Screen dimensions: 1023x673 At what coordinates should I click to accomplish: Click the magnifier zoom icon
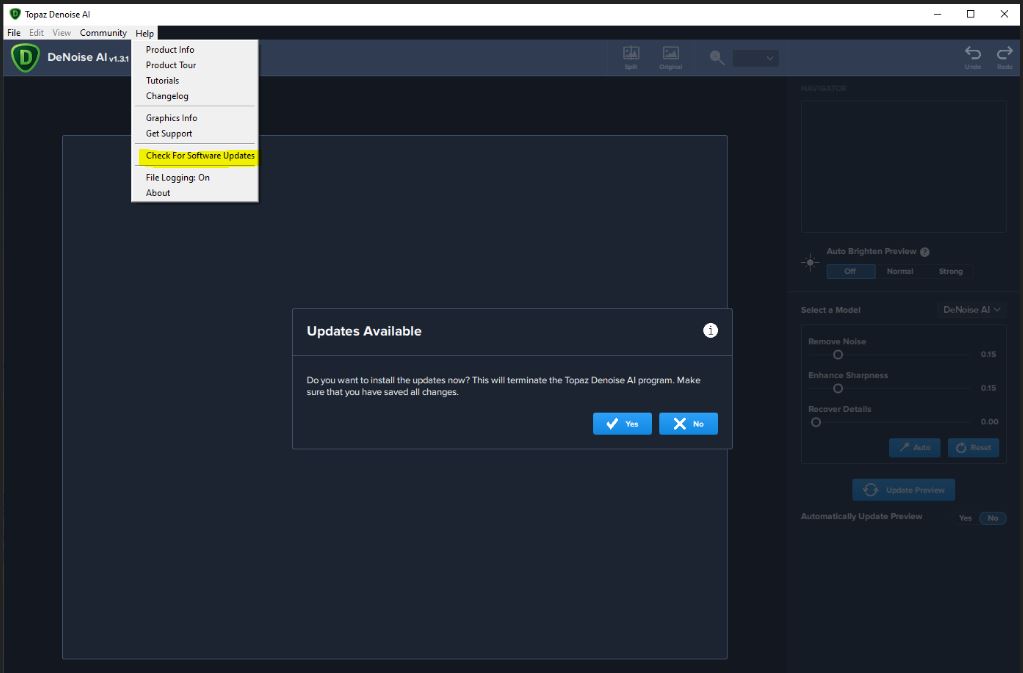point(717,58)
